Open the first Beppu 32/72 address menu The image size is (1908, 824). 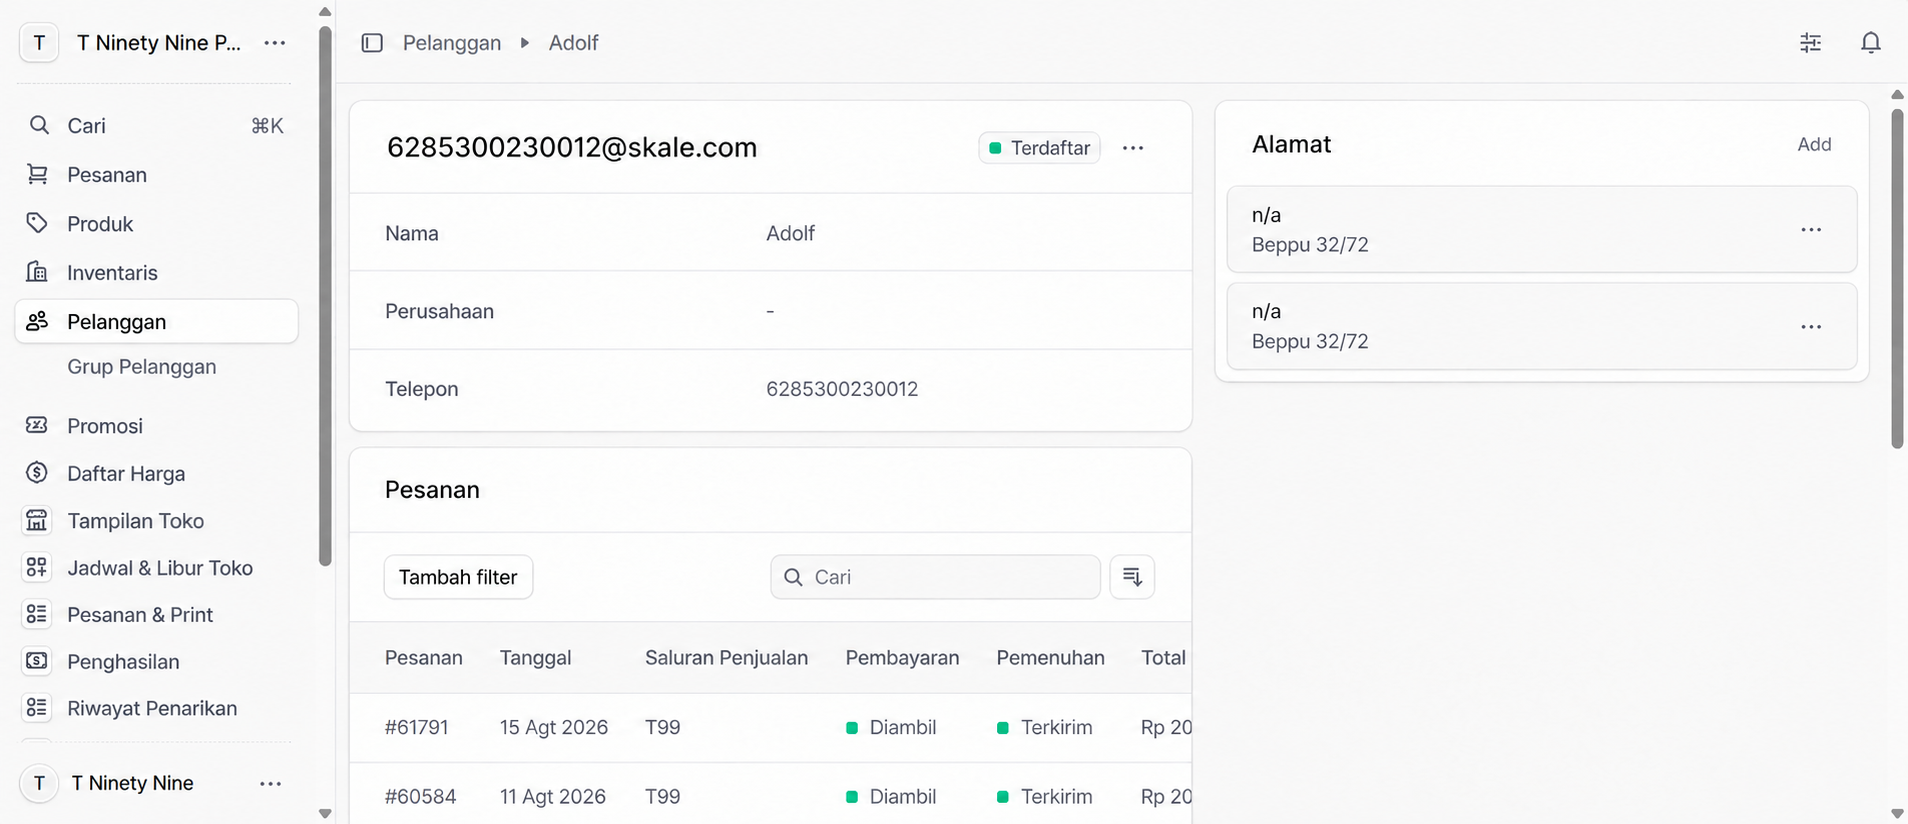[1811, 230]
